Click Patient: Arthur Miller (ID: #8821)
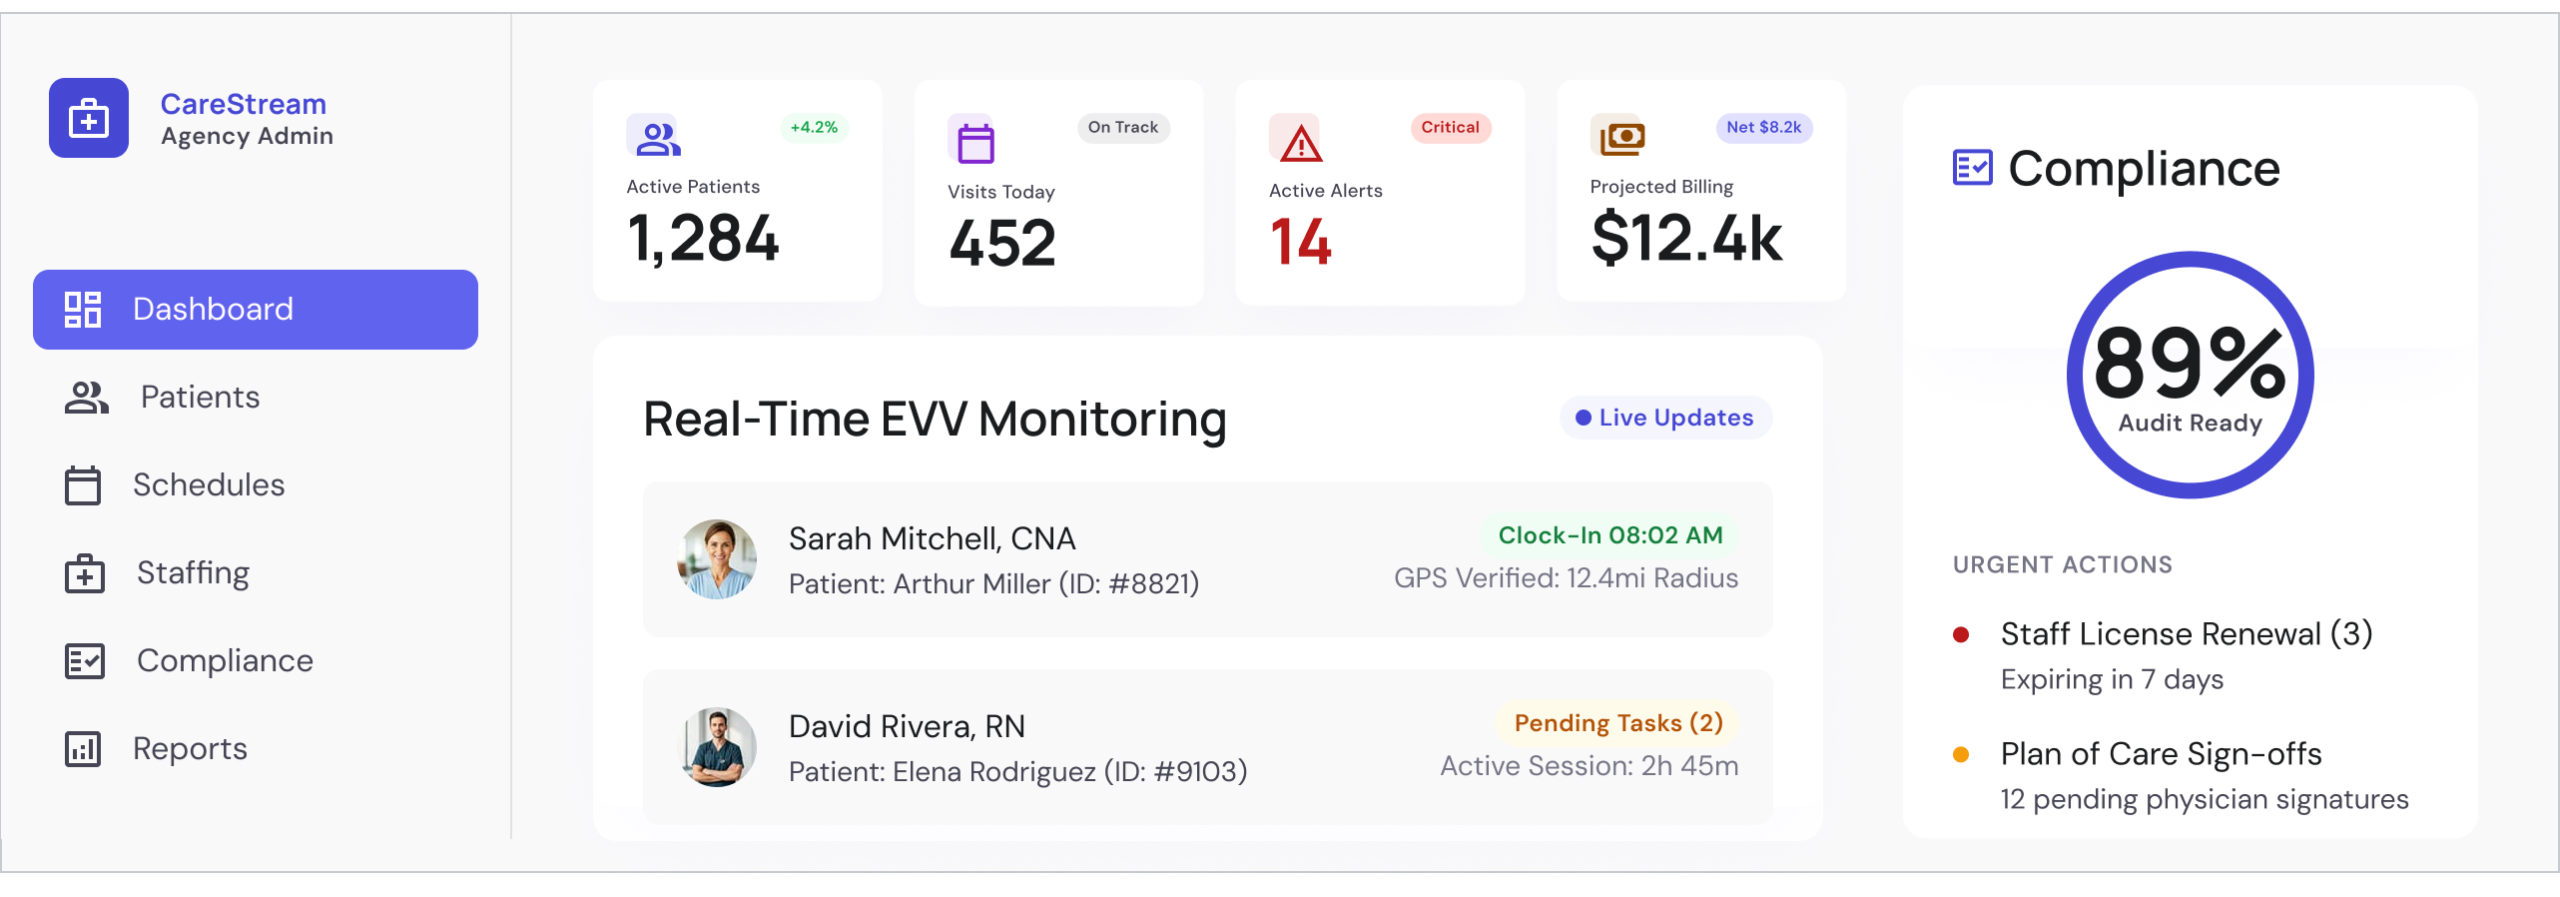2560x897 pixels. (994, 584)
